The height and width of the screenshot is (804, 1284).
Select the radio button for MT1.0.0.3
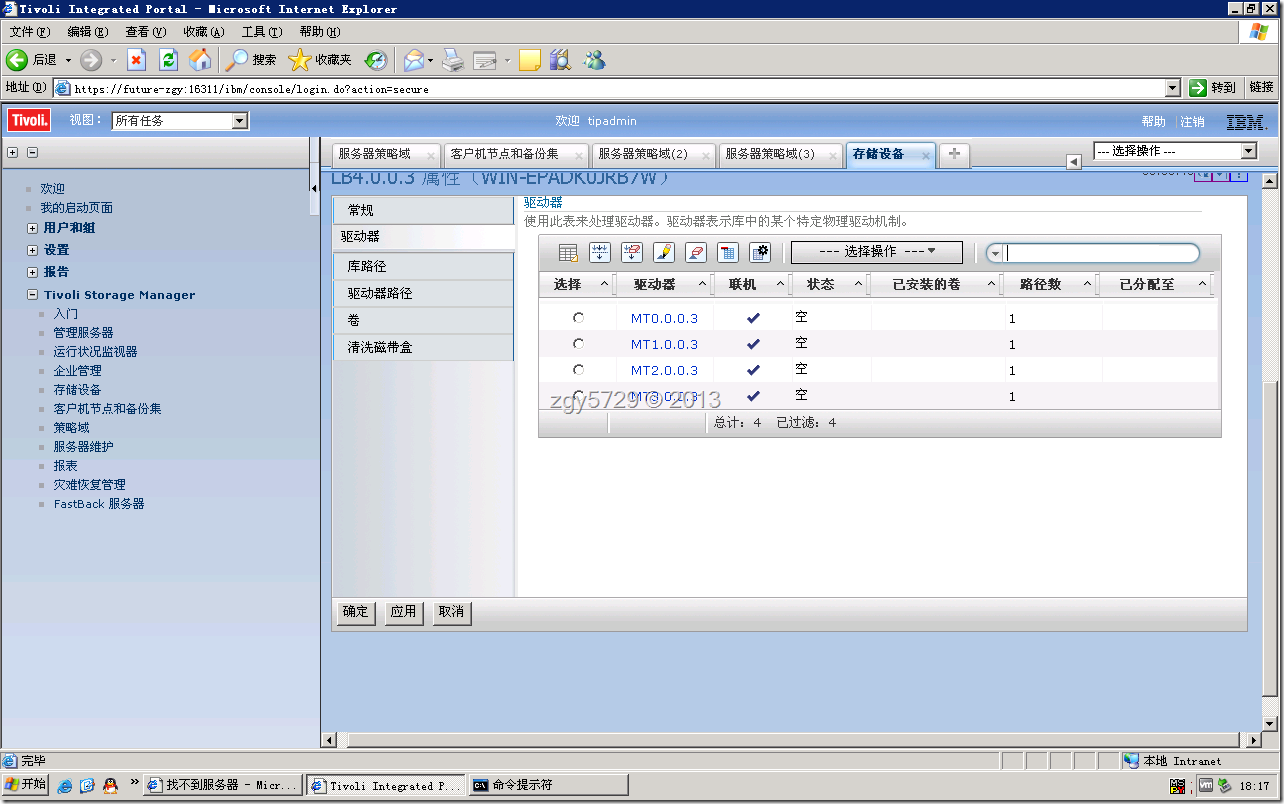point(578,343)
